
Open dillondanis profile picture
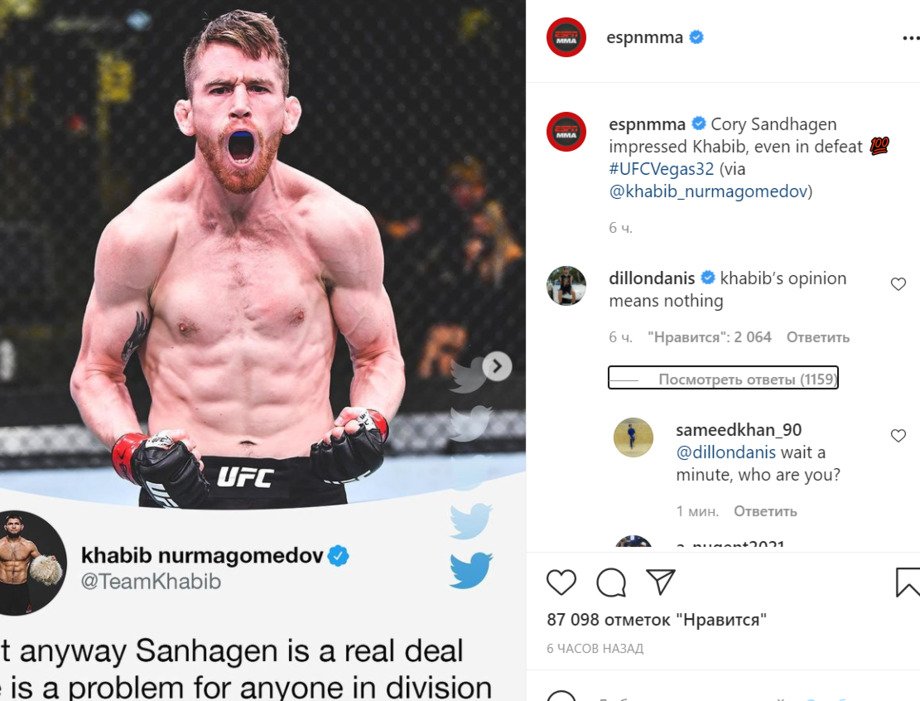point(566,286)
